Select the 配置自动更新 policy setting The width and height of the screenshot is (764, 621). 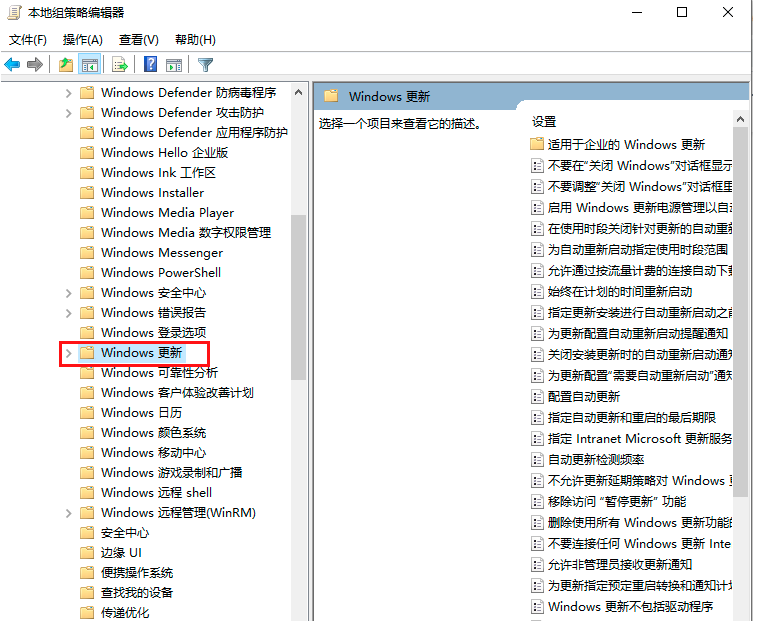click(583, 396)
